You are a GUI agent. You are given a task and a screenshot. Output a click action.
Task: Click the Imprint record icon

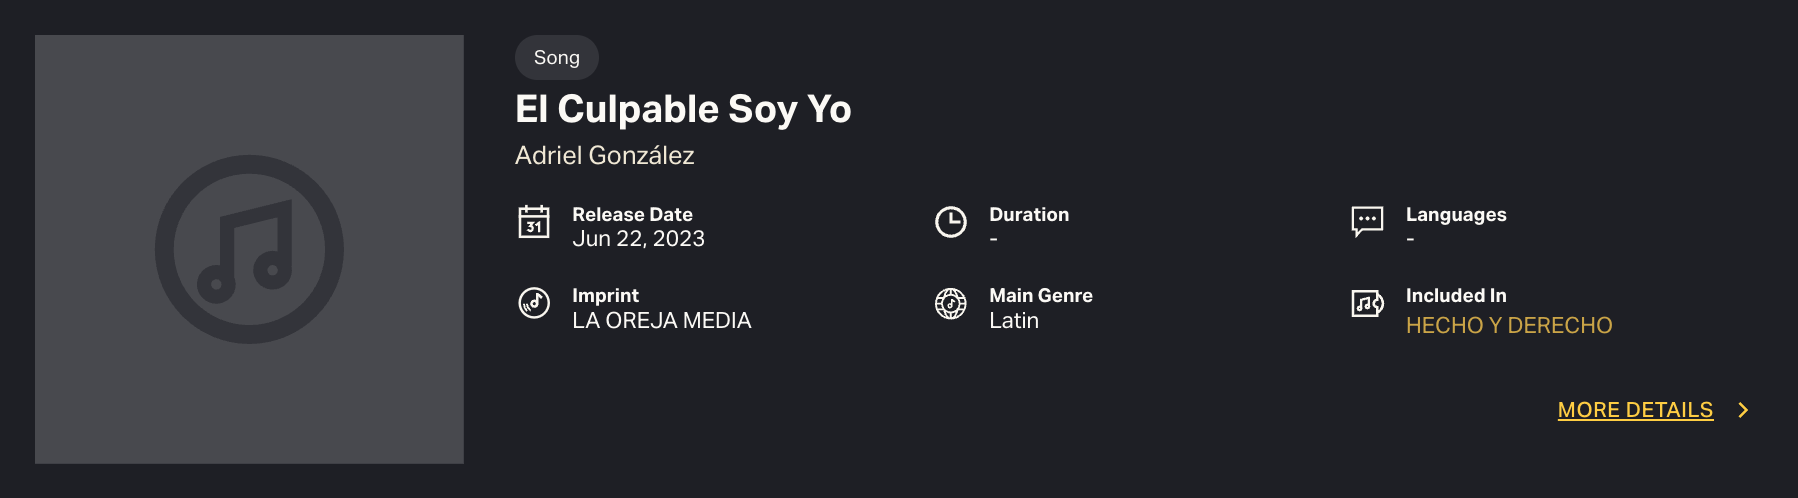click(534, 302)
